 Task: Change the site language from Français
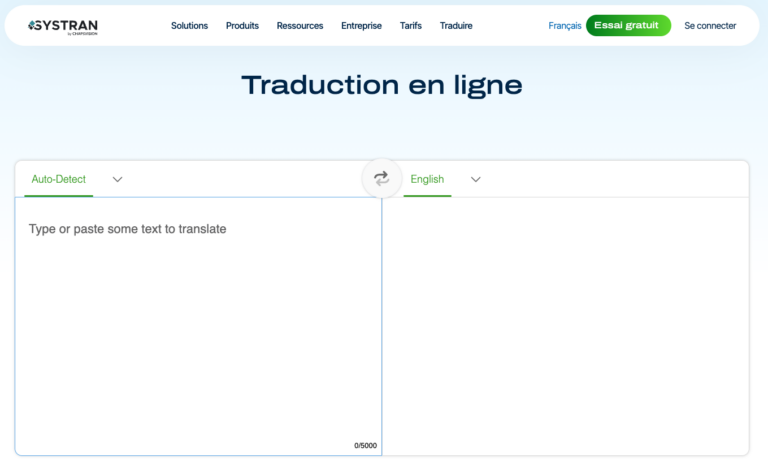[564, 26]
